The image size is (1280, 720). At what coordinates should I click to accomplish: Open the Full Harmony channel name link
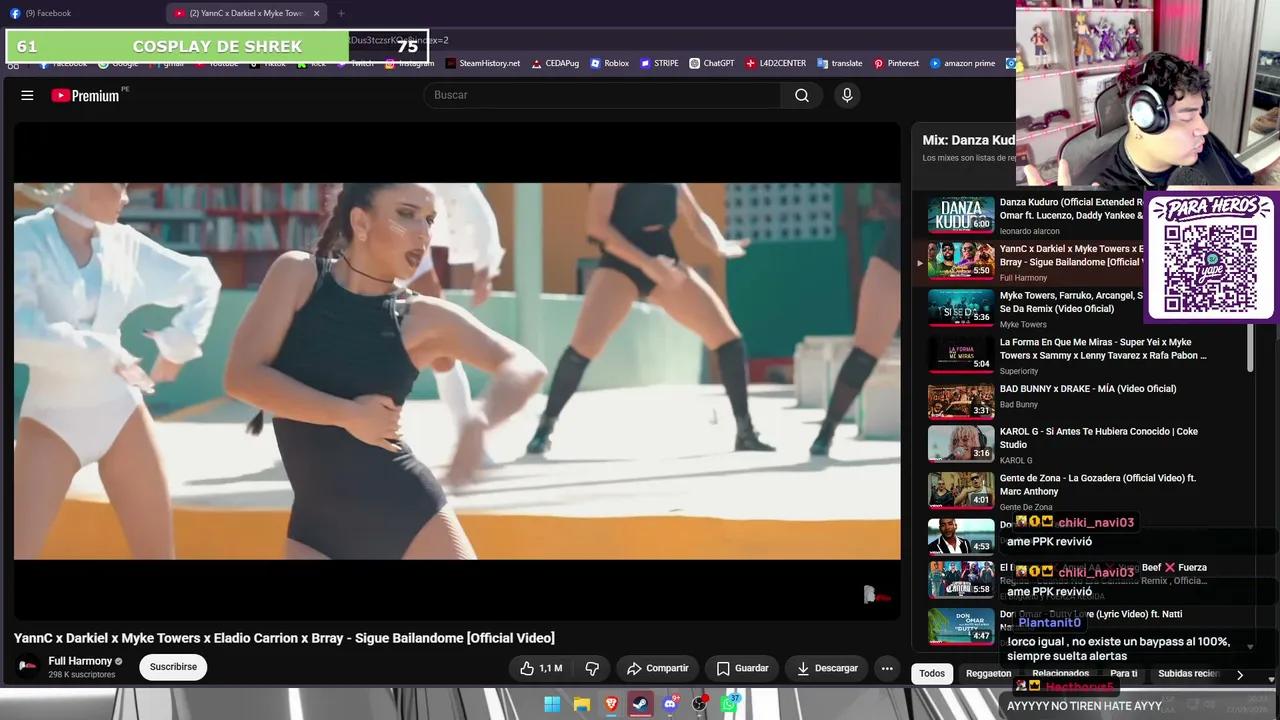[x=80, y=661]
